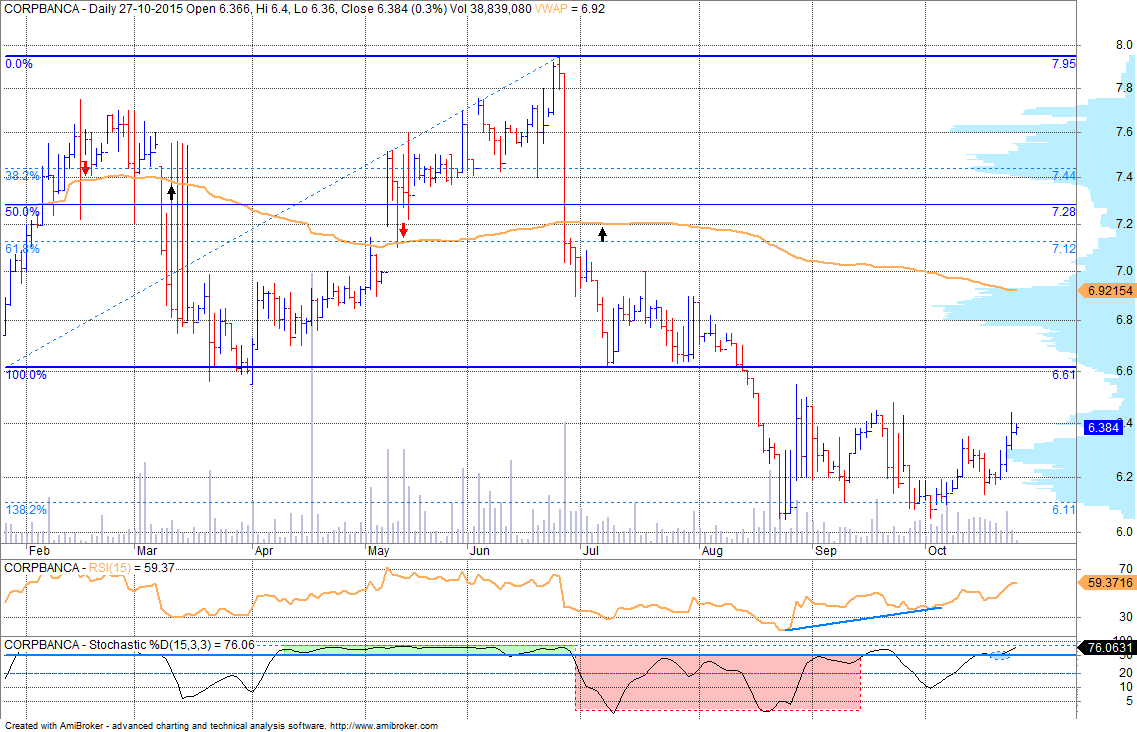Click the black buy arrow in July
Screen dimensions: 1137x732
tap(602, 234)
